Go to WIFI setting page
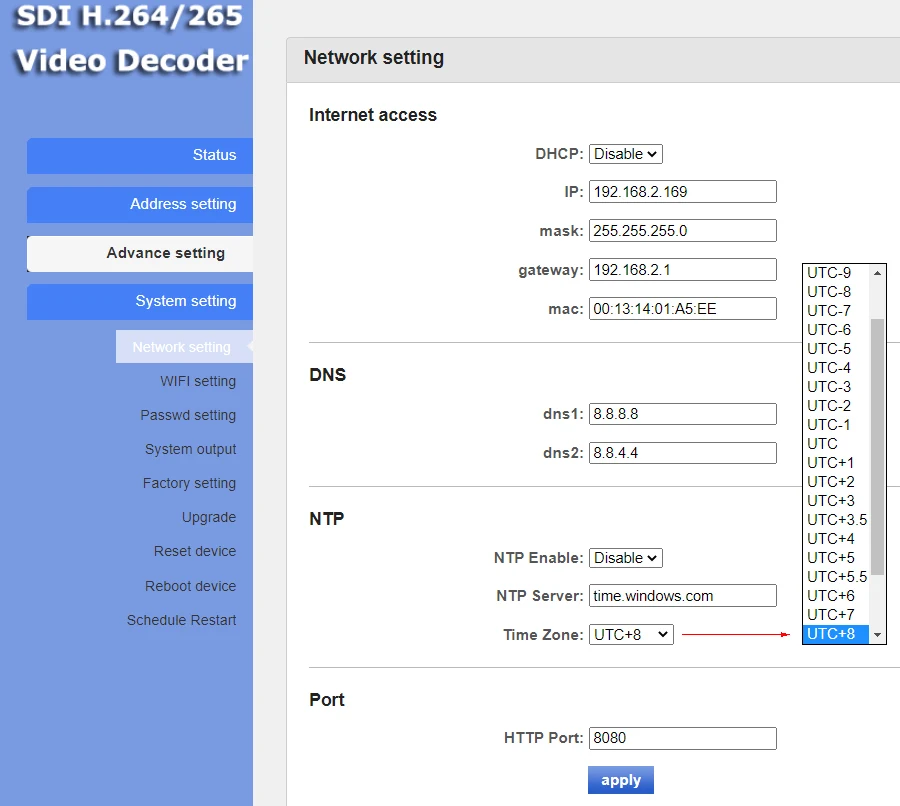 pos(198,381)
